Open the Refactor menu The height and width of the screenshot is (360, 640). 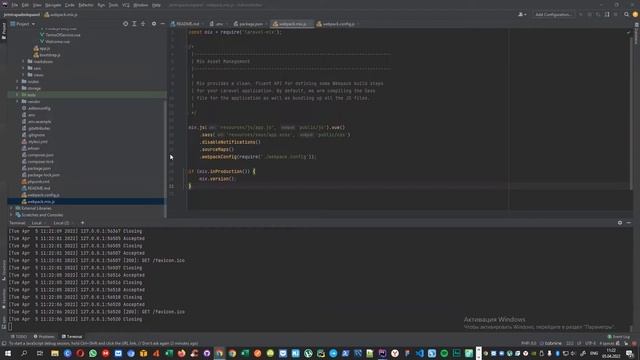coord(86,5)
